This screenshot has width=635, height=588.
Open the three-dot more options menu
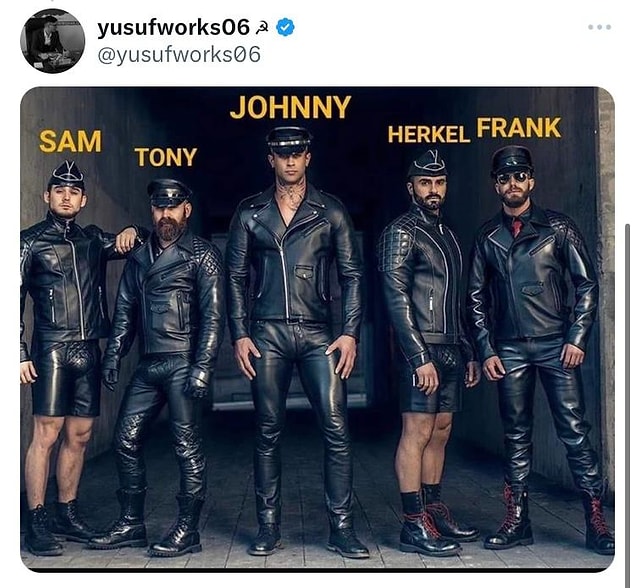[x=599, y=27]
